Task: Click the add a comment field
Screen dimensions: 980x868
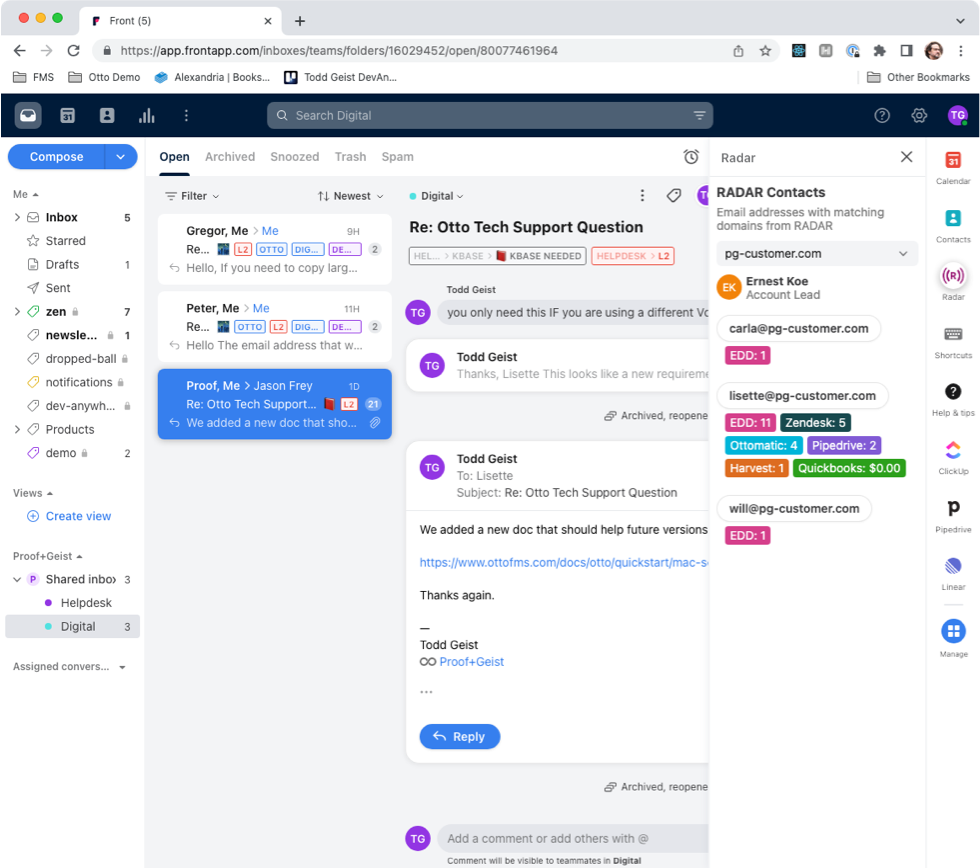Action: pyautogui.click(x=574, y=839)
